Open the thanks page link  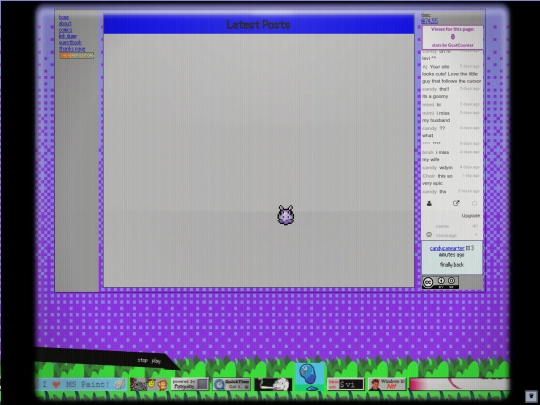click(72, 49)
